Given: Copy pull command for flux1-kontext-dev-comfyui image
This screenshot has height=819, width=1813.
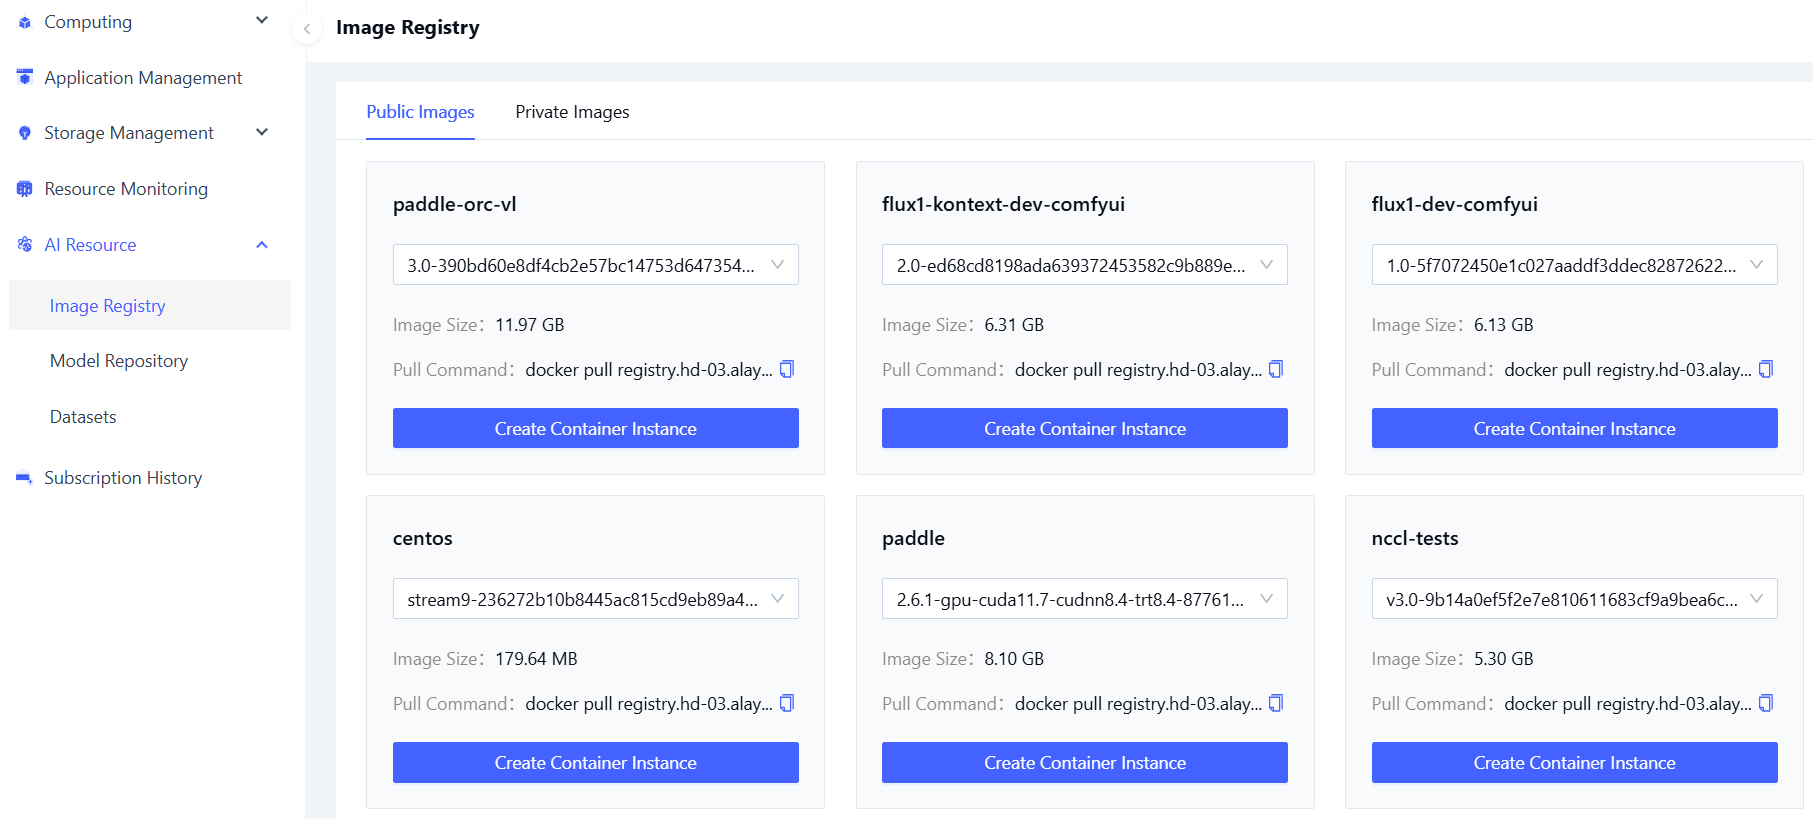Looking at the screenshot, I should 1276,370.
